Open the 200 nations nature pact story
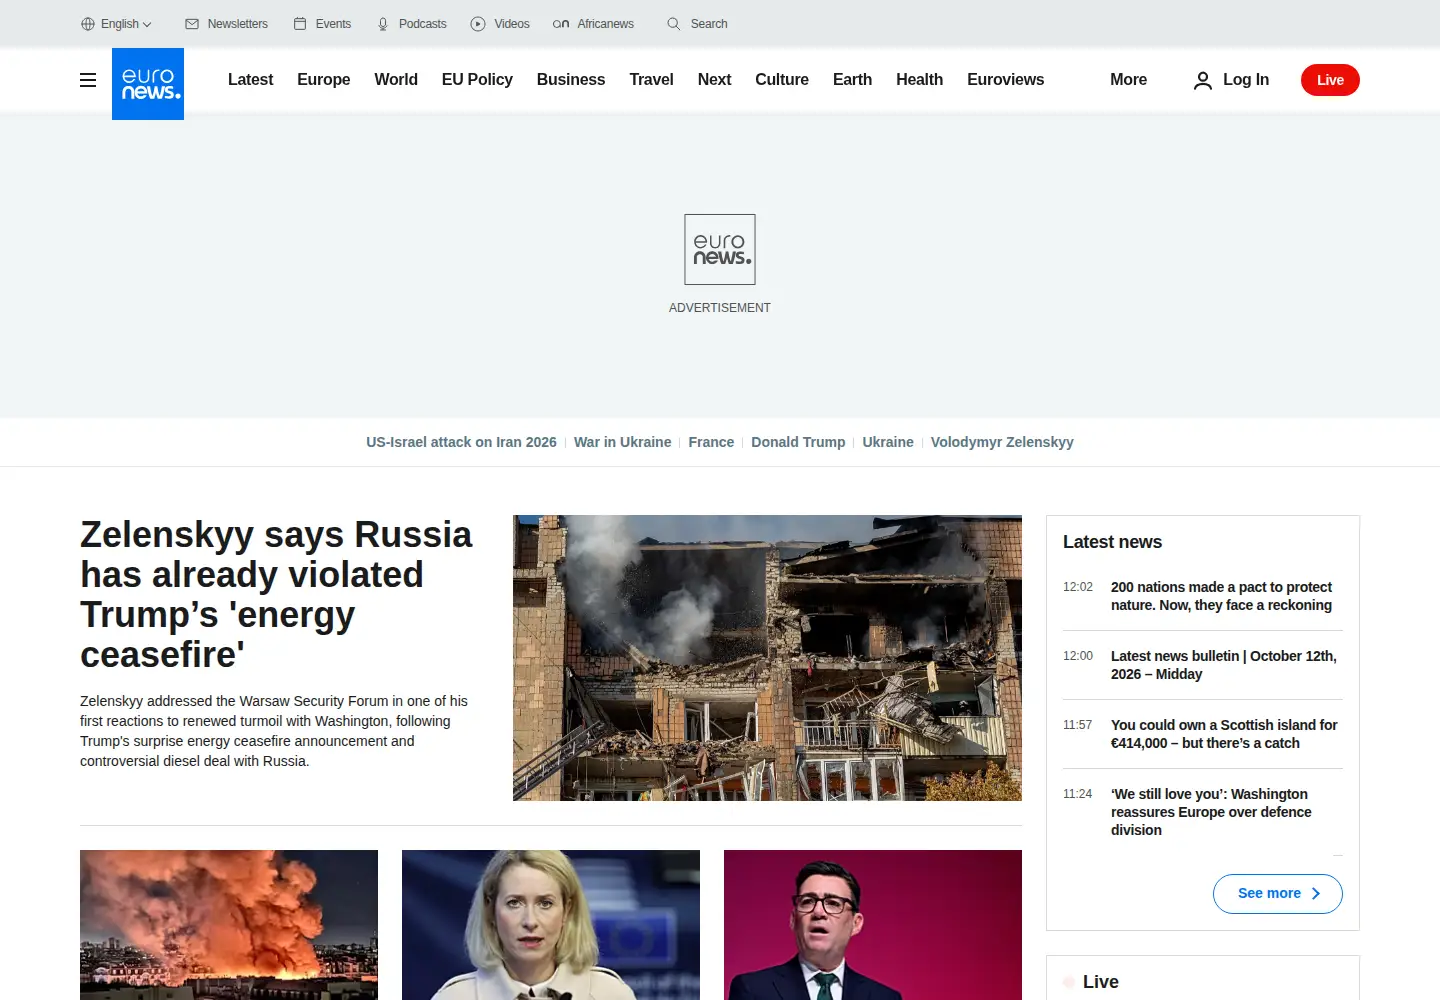Image resolution: width=1440 pixels, height=1000 pixels. pos(1221,596)
